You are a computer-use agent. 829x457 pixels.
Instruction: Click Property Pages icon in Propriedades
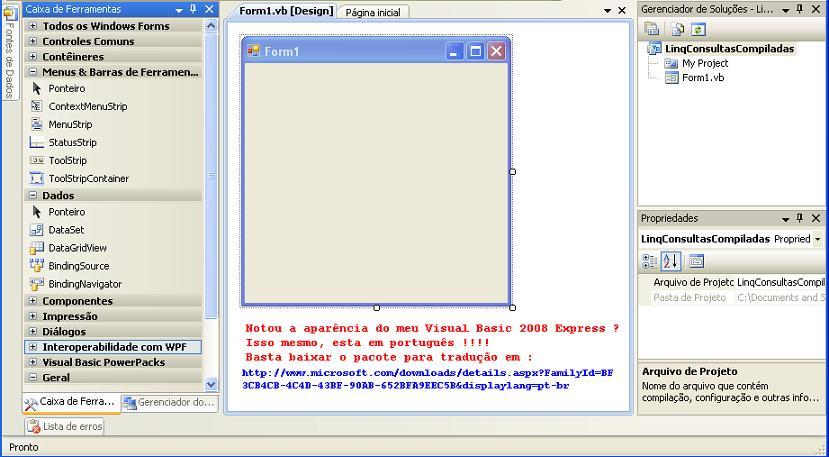(x=696, y=261)
